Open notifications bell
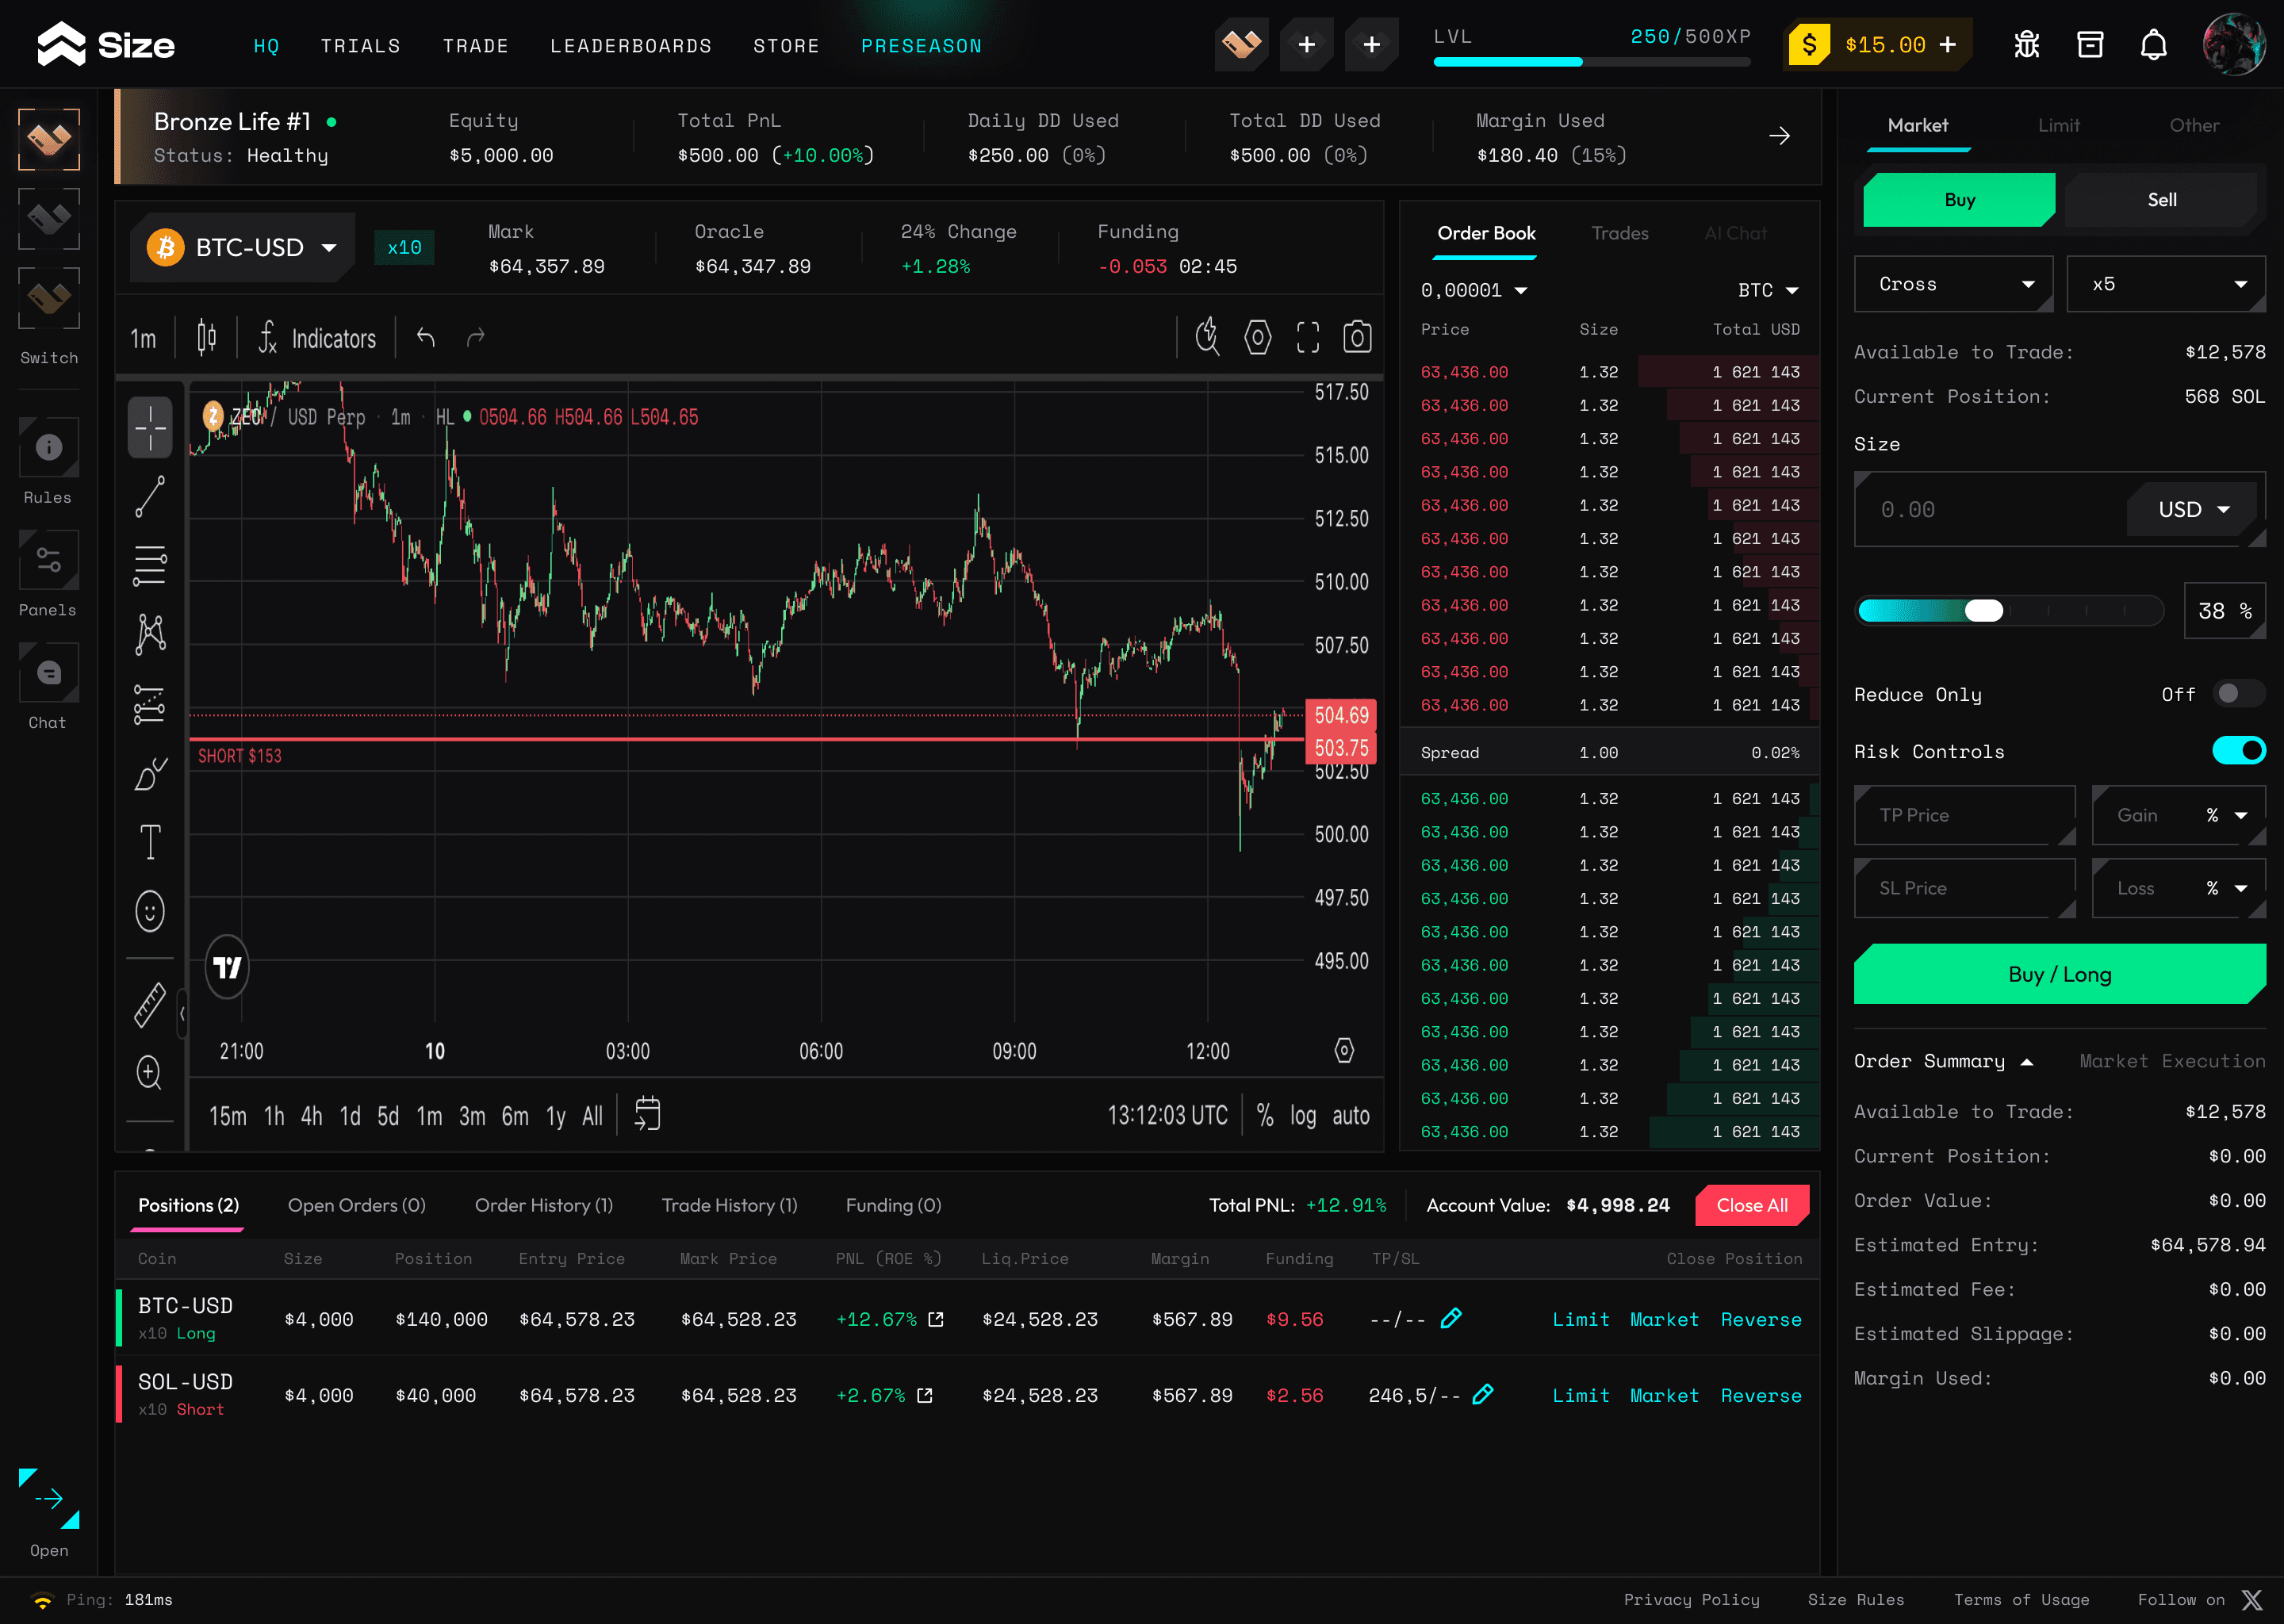 pyautogui.click(x=2153, y=45)
